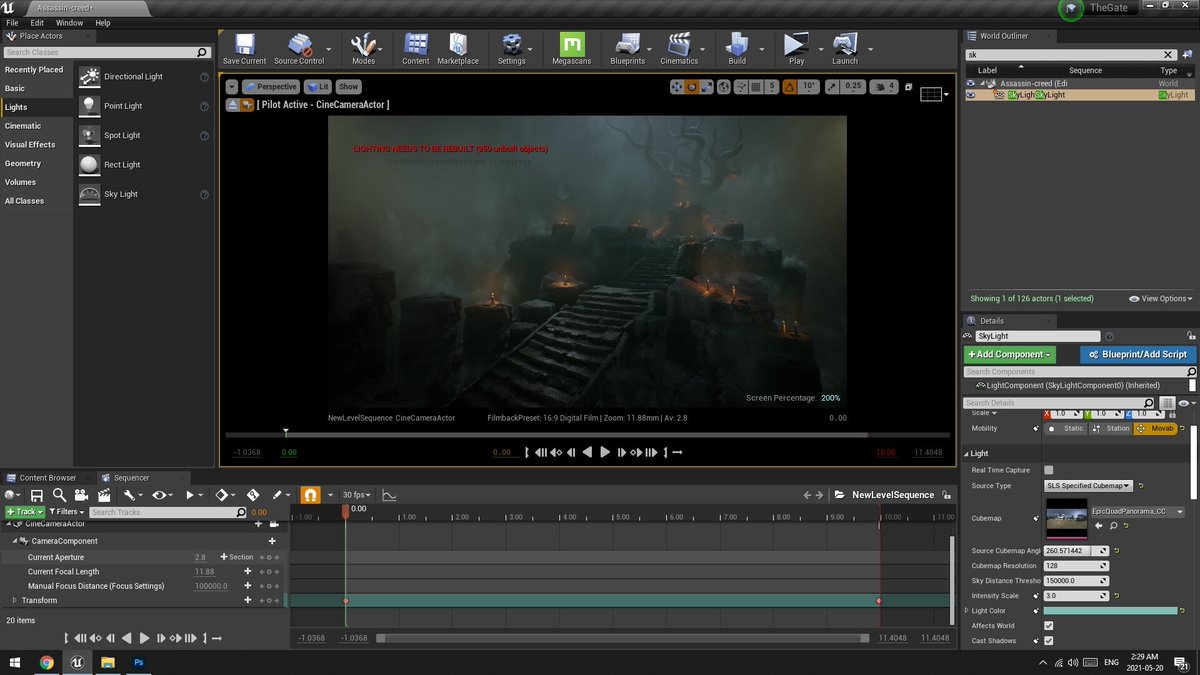
Task: Open the Source Type SLS Specified Cubemap dropdown
Action: tap(1088, 486)
